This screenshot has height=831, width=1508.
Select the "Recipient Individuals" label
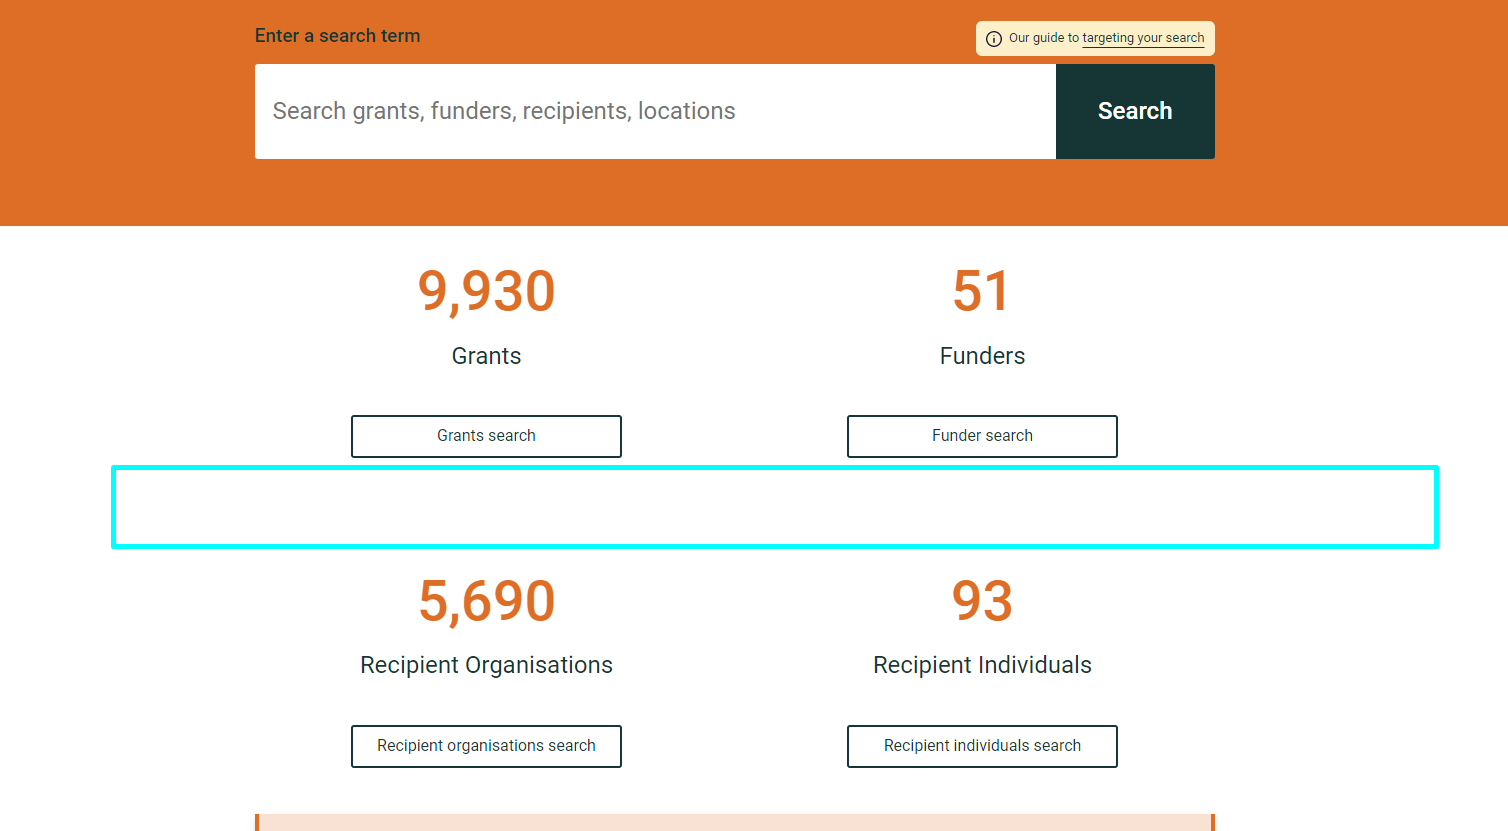[x=982, y=664]
